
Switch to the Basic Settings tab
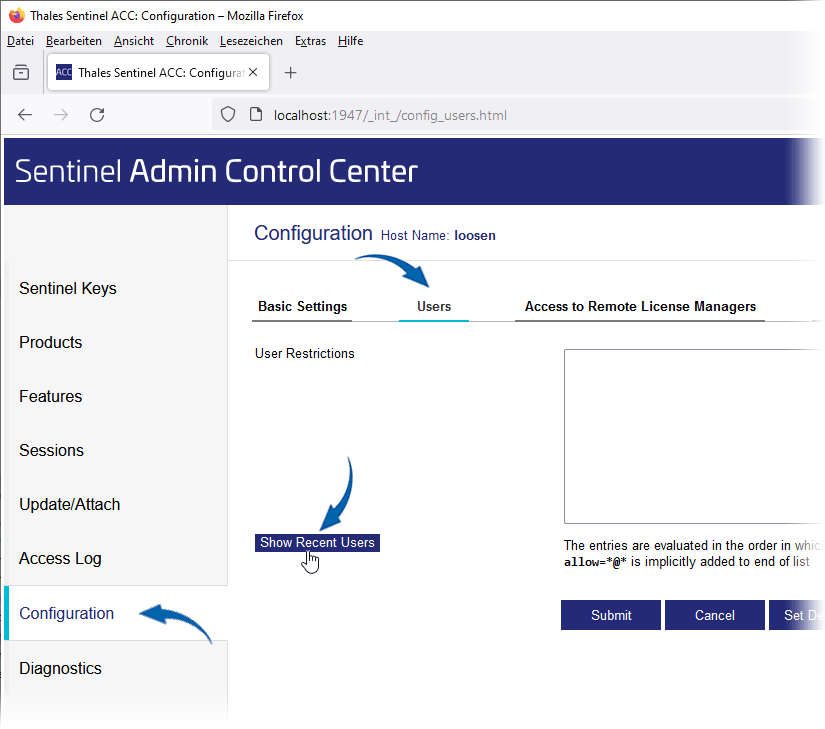coord(302,307)
